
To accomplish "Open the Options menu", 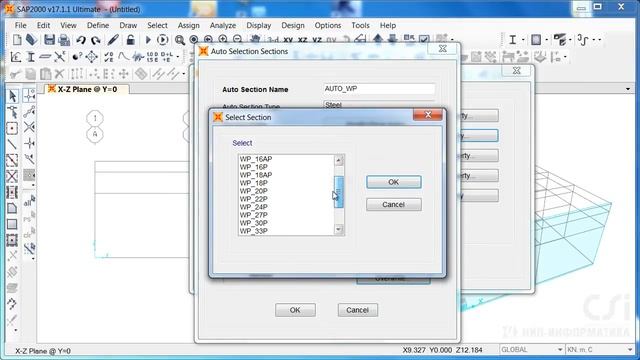I will tap(328, 25).
